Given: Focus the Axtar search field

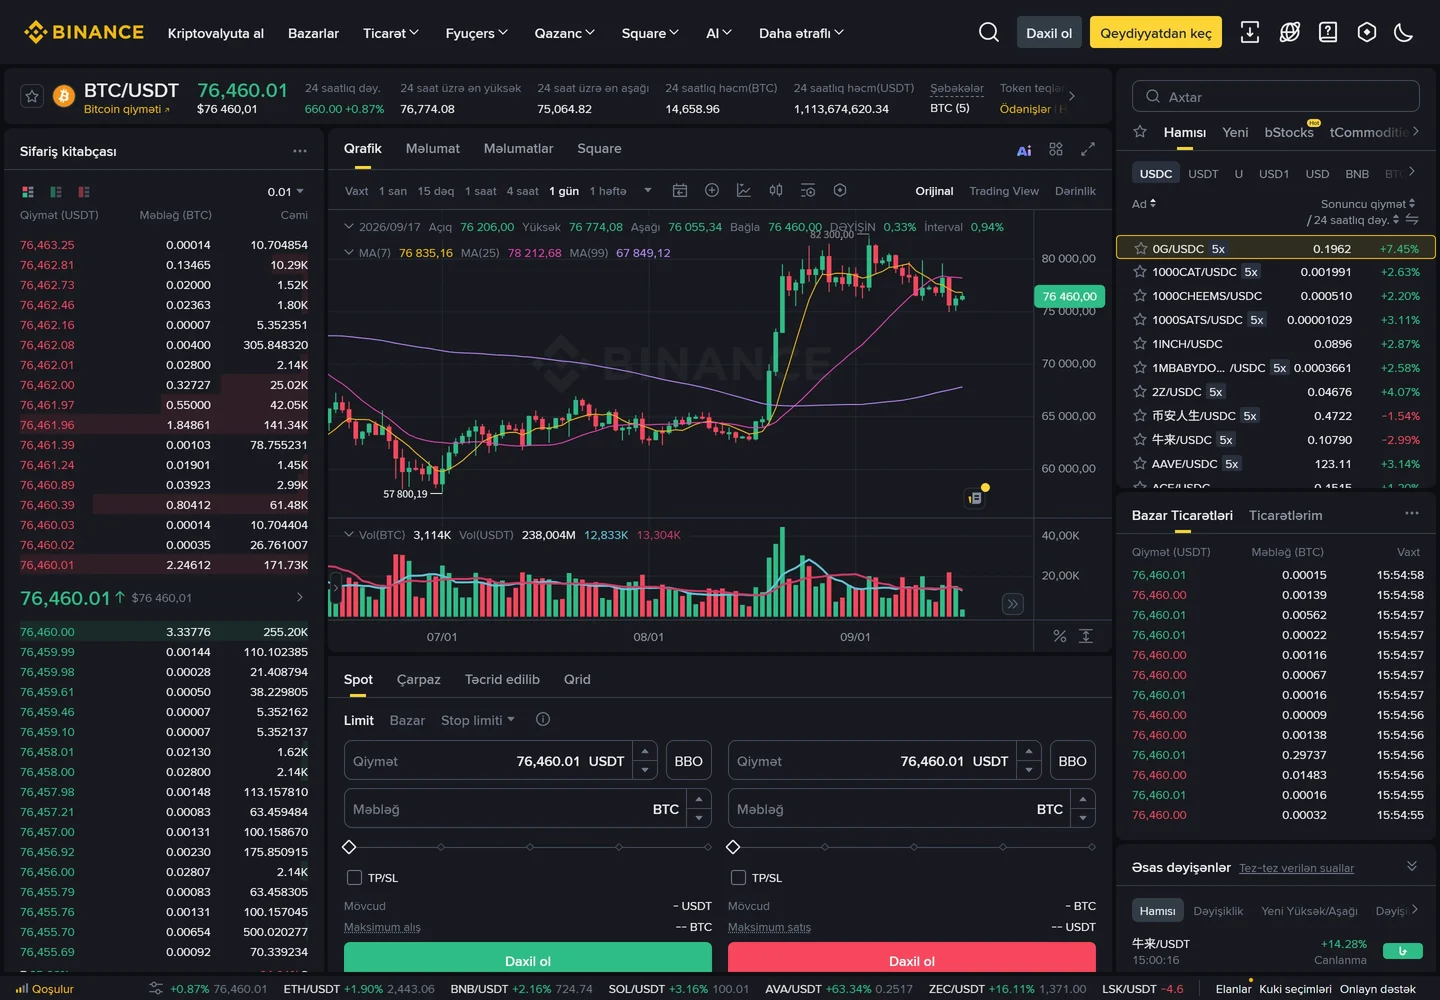Looking at the screenshot, I should (x=1276, y=96).
